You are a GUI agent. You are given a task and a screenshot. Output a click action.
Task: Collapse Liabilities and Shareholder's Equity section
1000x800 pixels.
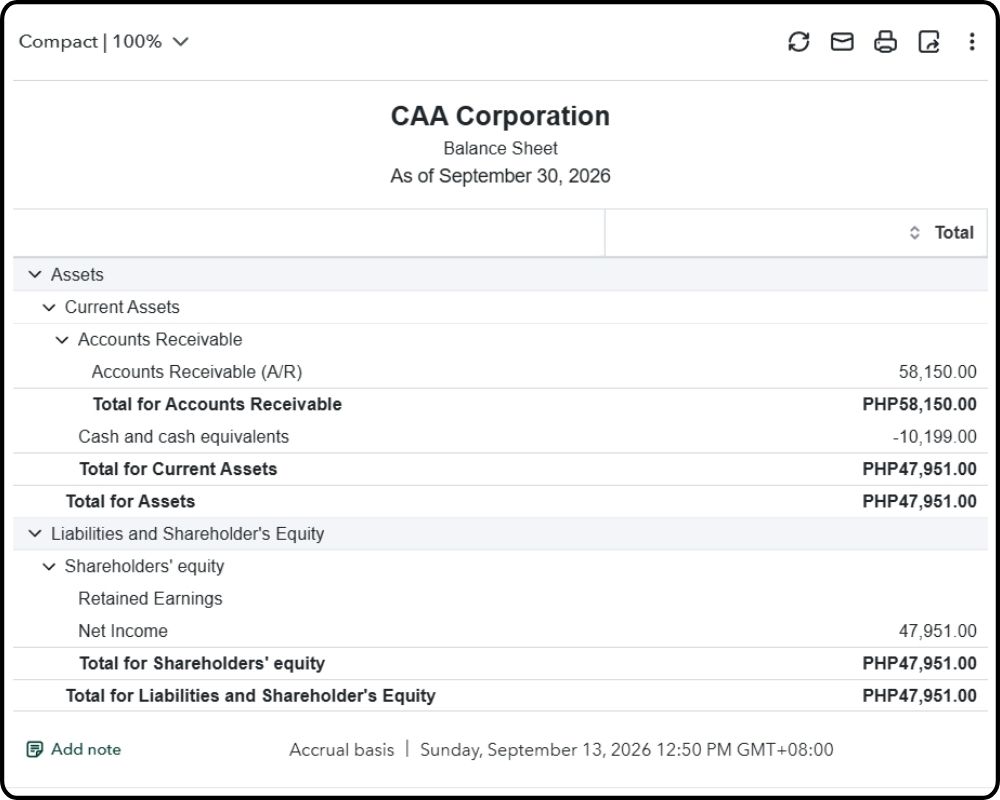click(x=35, y=534)
